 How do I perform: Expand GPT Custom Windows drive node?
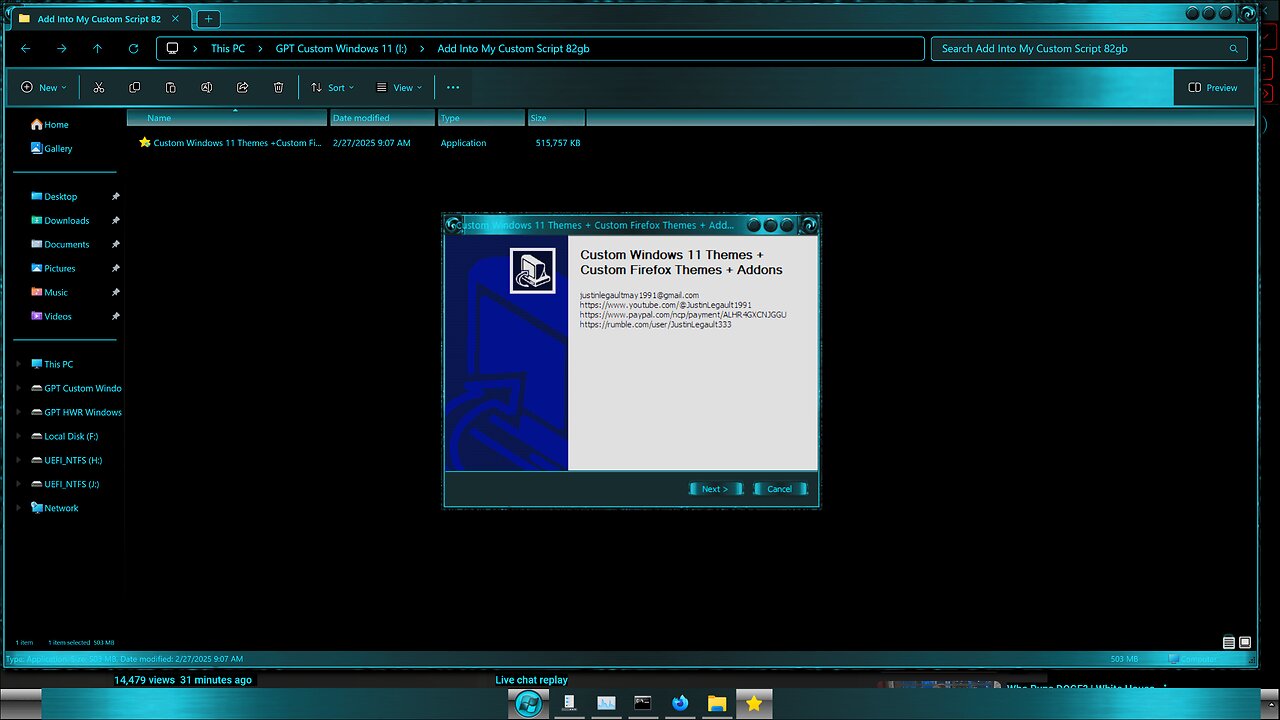[18, 388]
